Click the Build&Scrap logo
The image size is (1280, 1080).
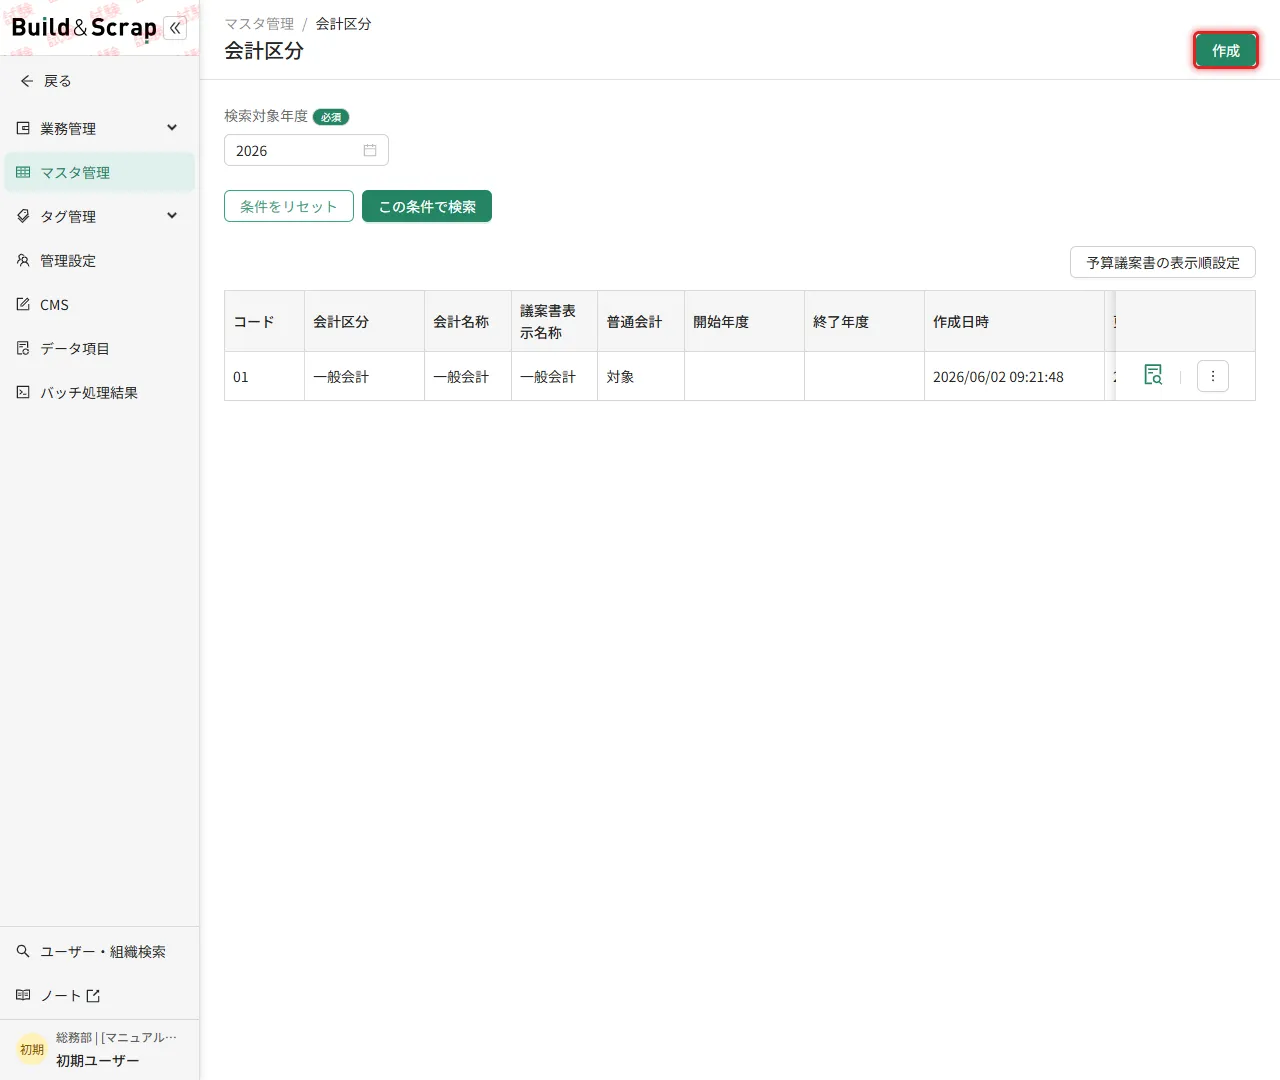(84, 28)
